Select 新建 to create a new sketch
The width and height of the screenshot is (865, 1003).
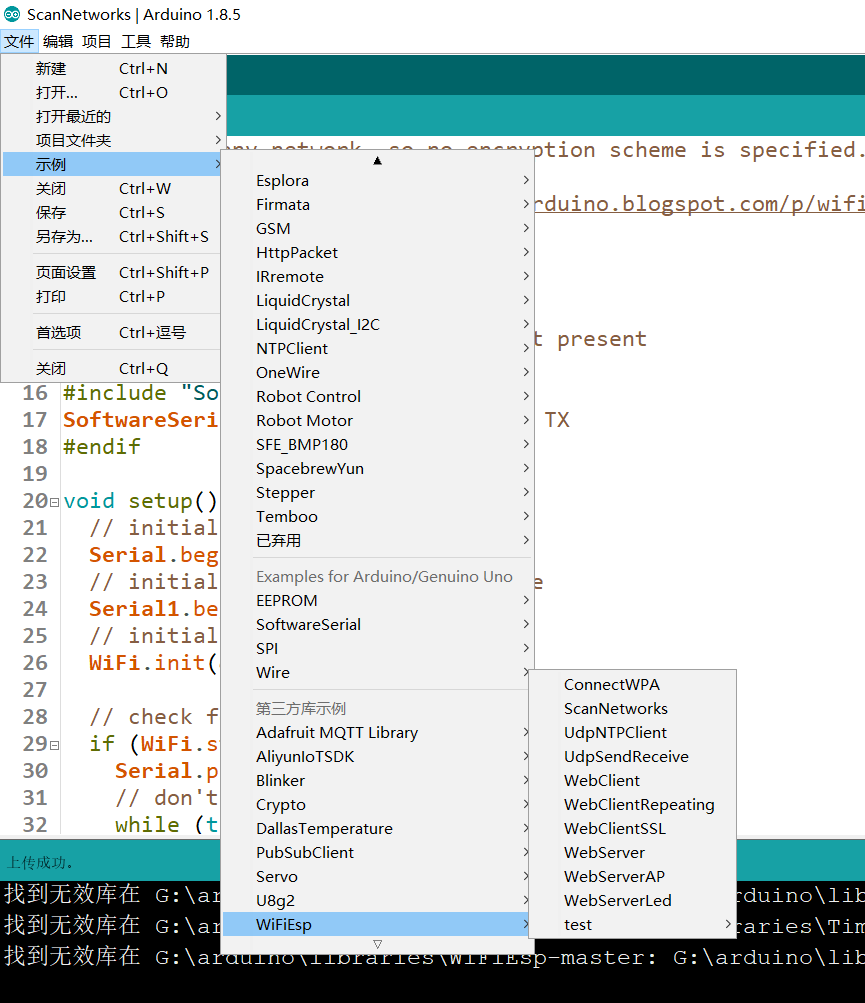(x=51, y=68)
